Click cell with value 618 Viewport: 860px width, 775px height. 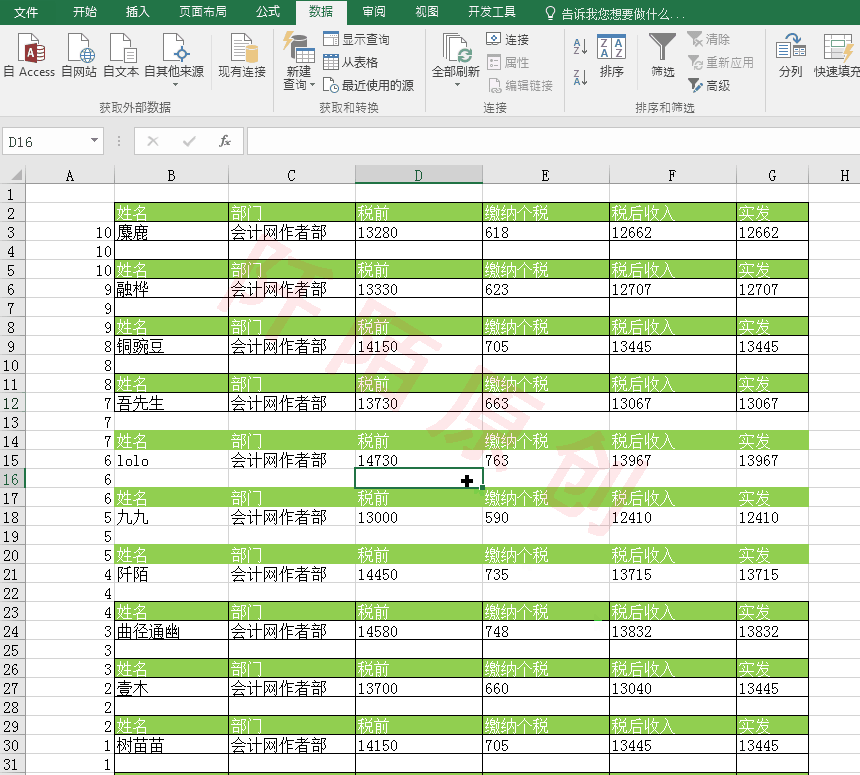coord(546,232)
